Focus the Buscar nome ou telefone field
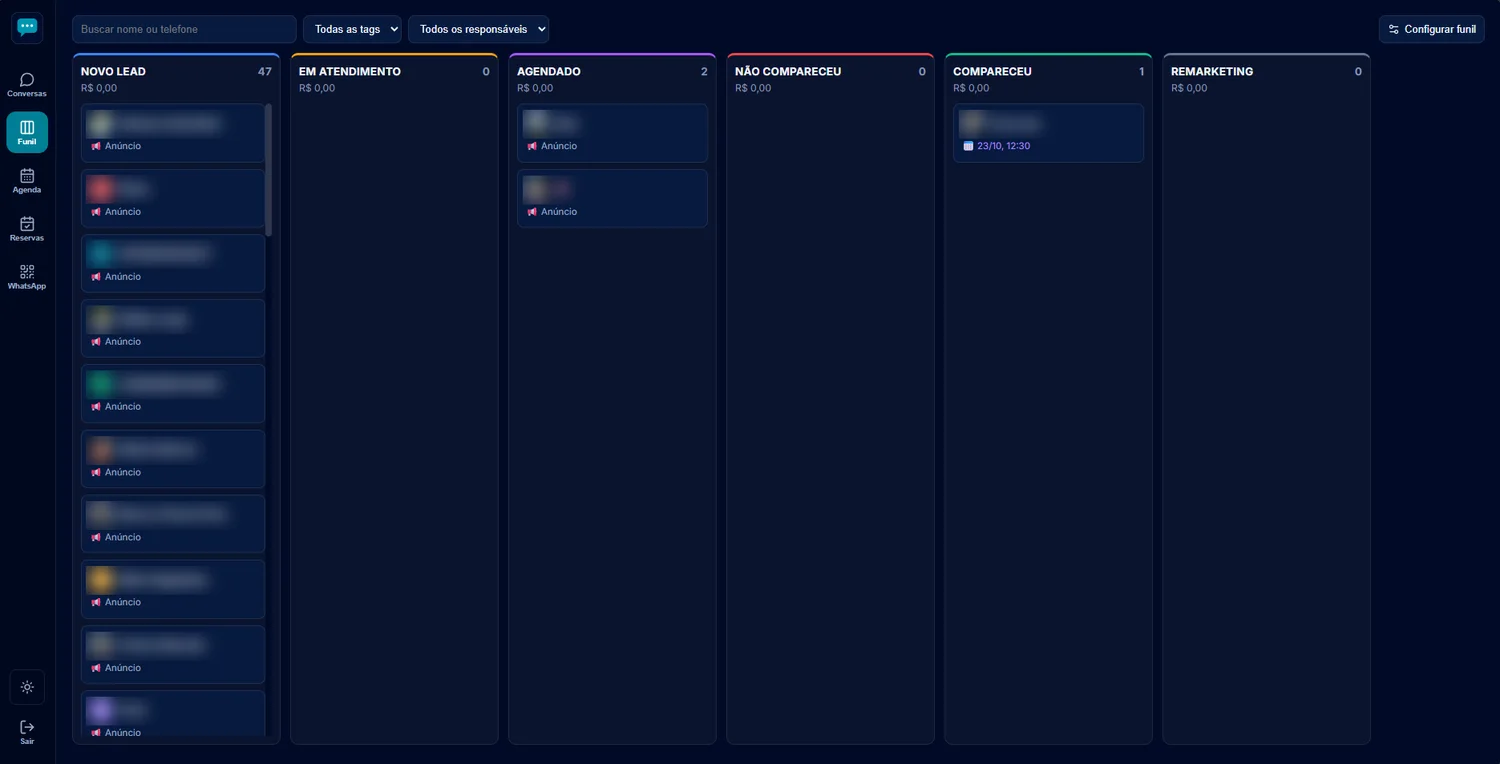The height and width of the screenshot is (764, 1500). 184,29
